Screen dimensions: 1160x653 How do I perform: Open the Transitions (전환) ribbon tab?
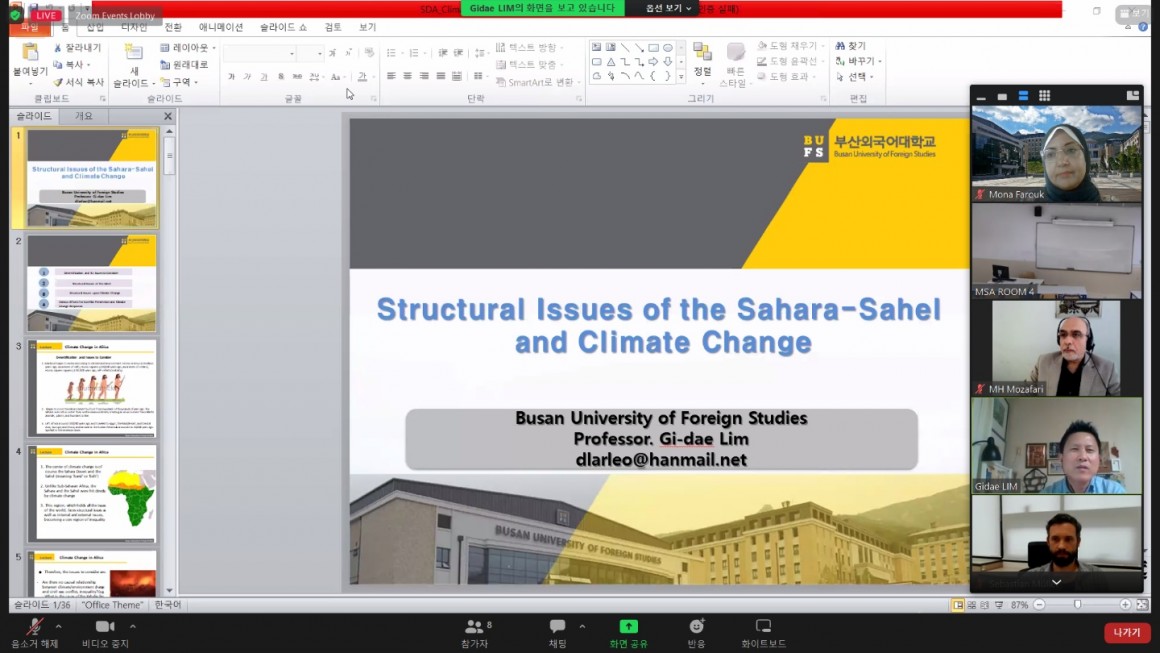point(173,27)
